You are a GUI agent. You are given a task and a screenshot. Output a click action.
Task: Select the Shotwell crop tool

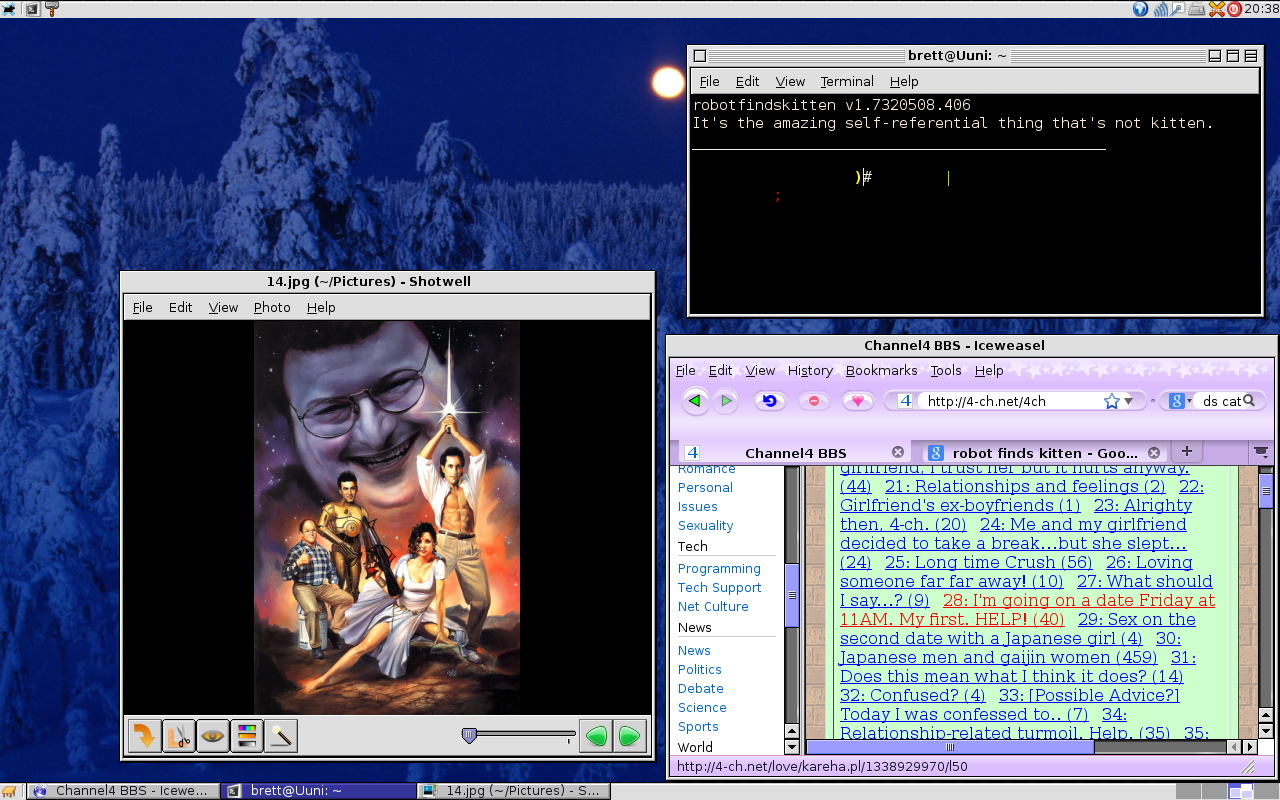(179, 737)
